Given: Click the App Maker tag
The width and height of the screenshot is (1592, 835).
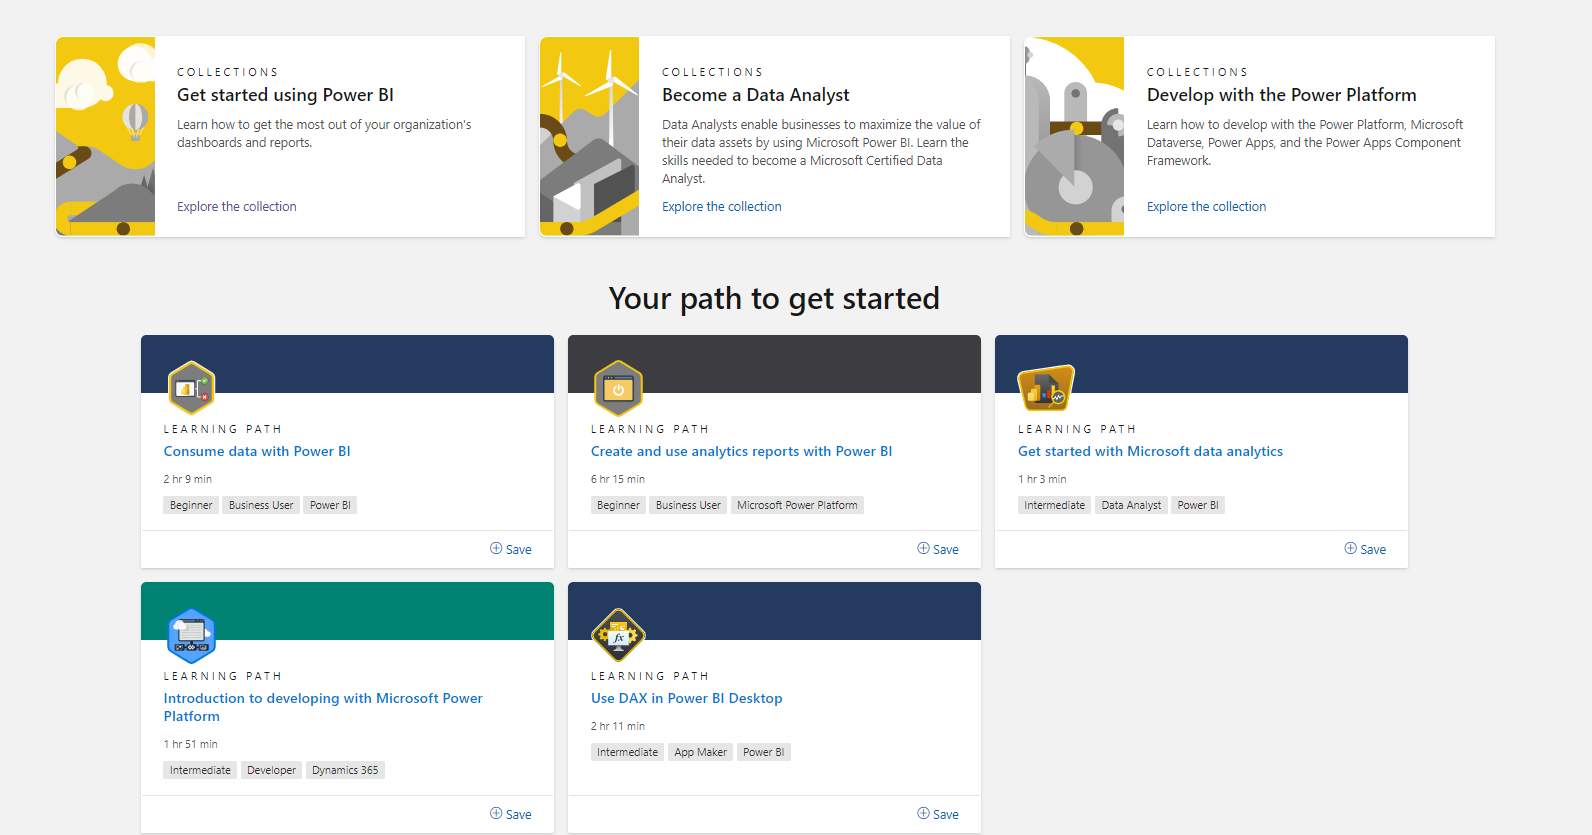Looking at the screenshot, I should [x=700, y=752].
